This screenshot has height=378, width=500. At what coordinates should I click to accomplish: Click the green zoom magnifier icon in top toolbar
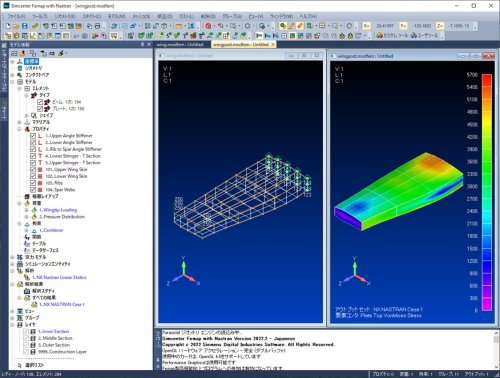click(283, 26)
